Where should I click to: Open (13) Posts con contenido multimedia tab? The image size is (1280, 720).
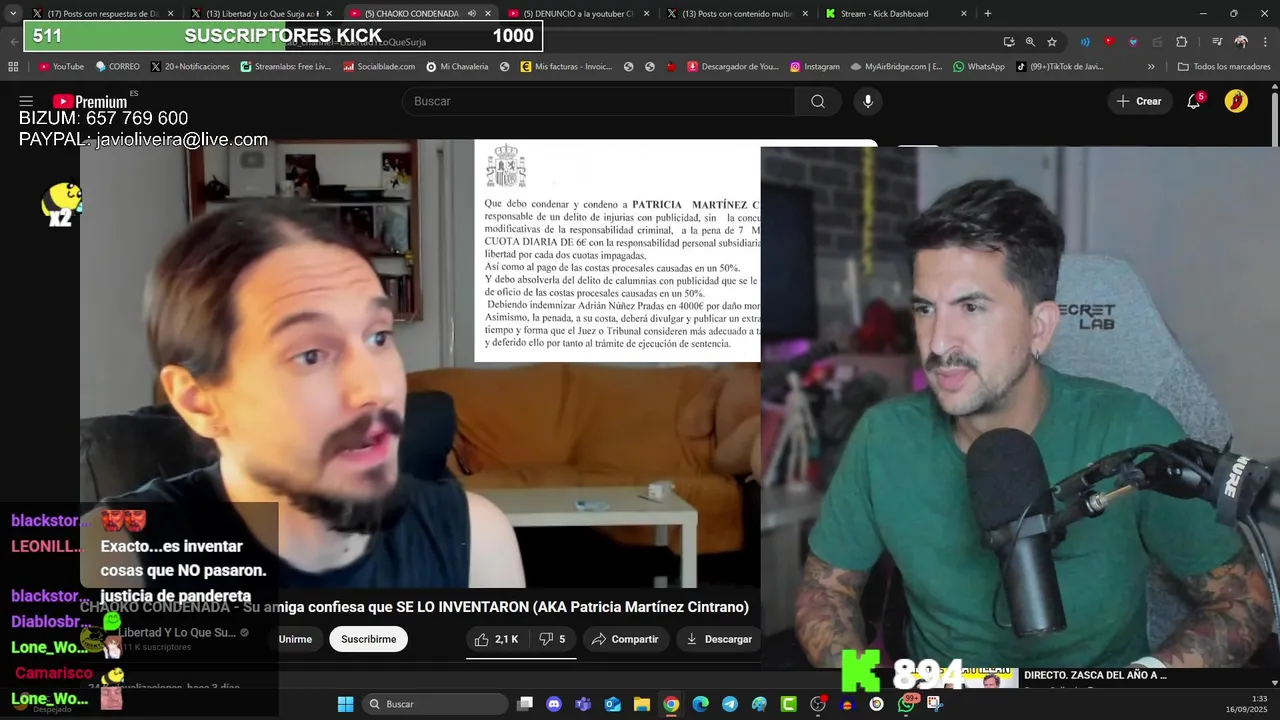tap(737, 14)
